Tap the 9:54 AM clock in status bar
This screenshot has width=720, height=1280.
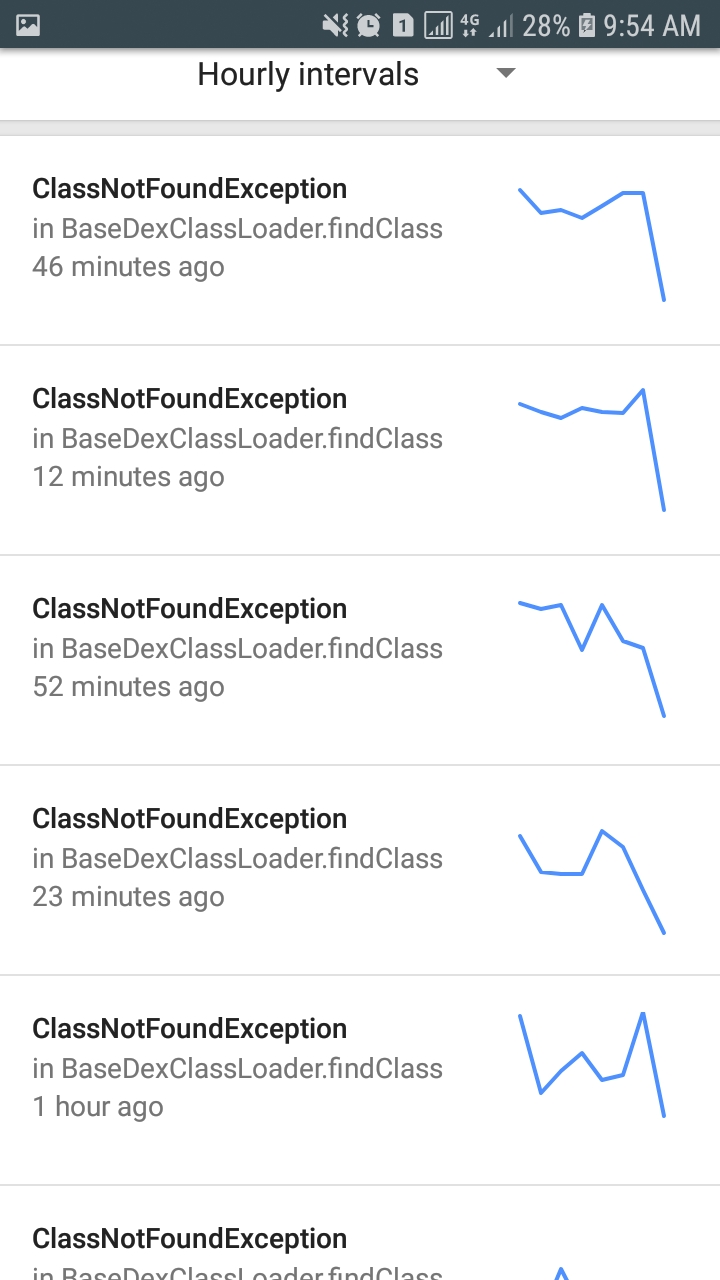point(652,25)
